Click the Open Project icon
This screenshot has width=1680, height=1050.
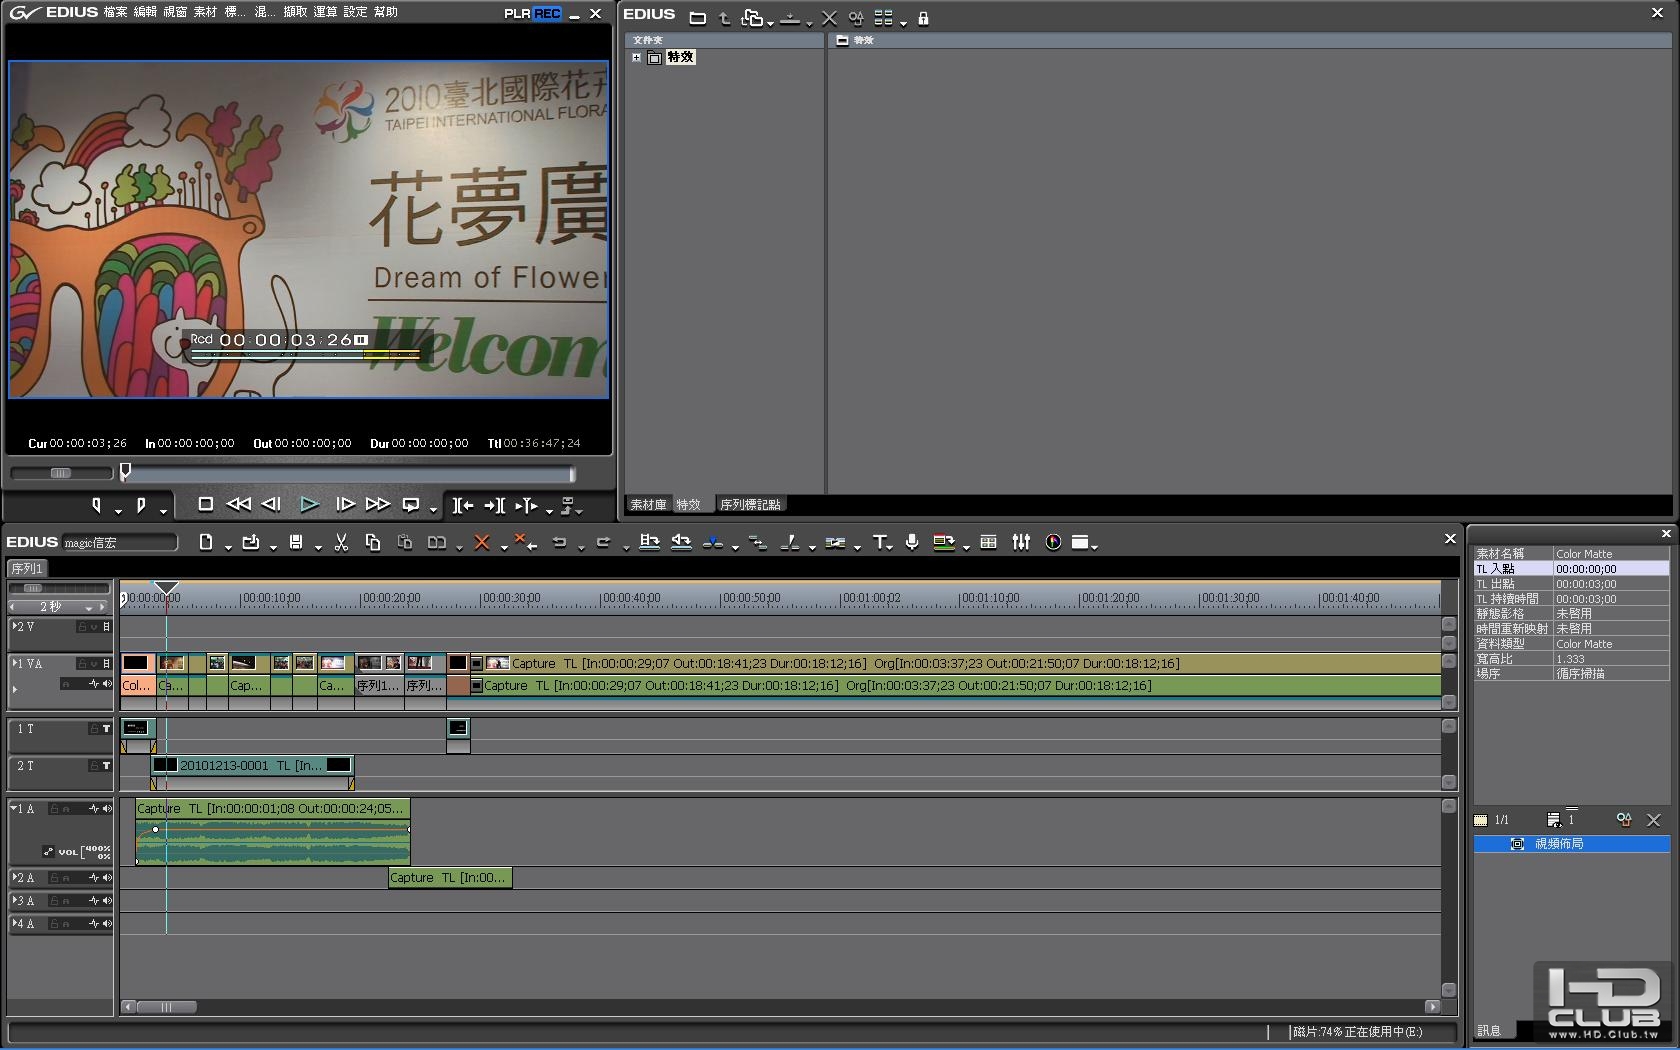(250, 542)
